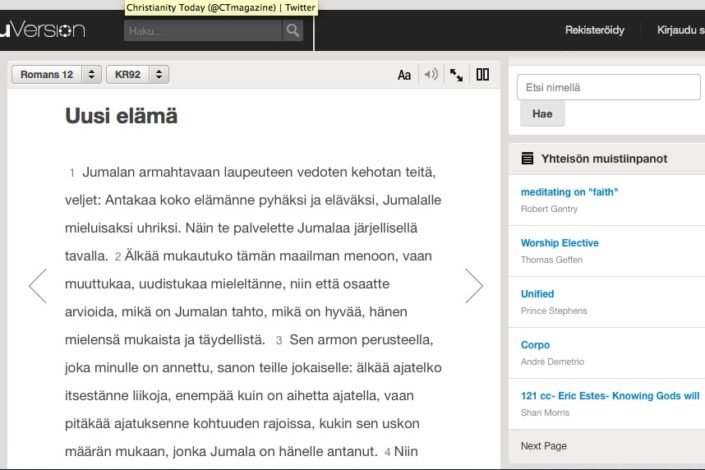This screenshot has width=705, height=470.
Task: Open Rekisteröidy registration link
Action: coord(594,30)
